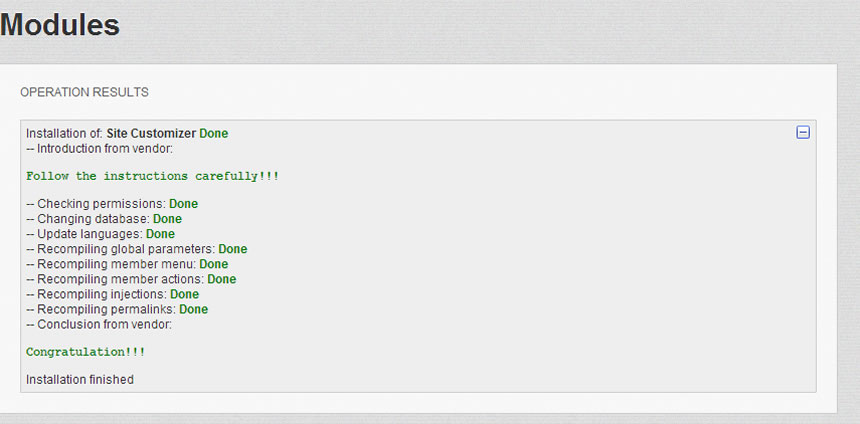Viewport: 860px width, 424px height.
Task: Click Done next to Update languages
Action: (x=160, y=234)
